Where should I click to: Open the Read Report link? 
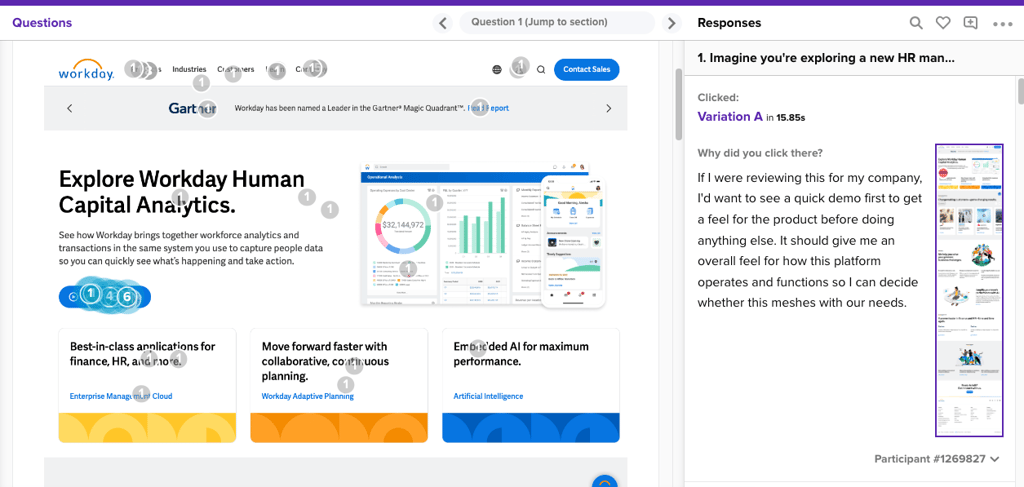pos(488,108)
